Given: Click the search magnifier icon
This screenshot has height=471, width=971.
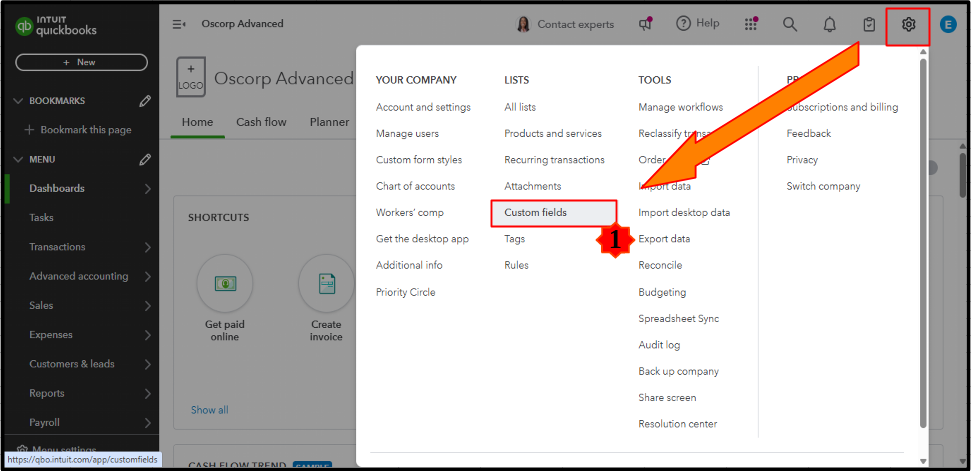Looking at the screenshot, I should (x=790, y=24).
